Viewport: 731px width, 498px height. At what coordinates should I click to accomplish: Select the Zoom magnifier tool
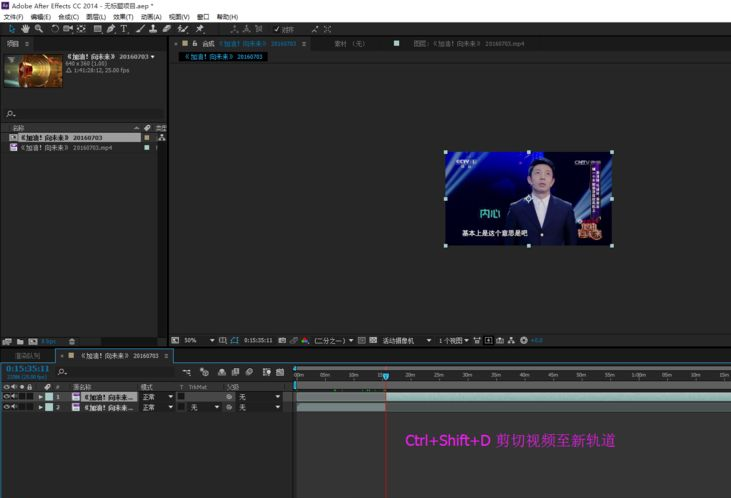38,29
